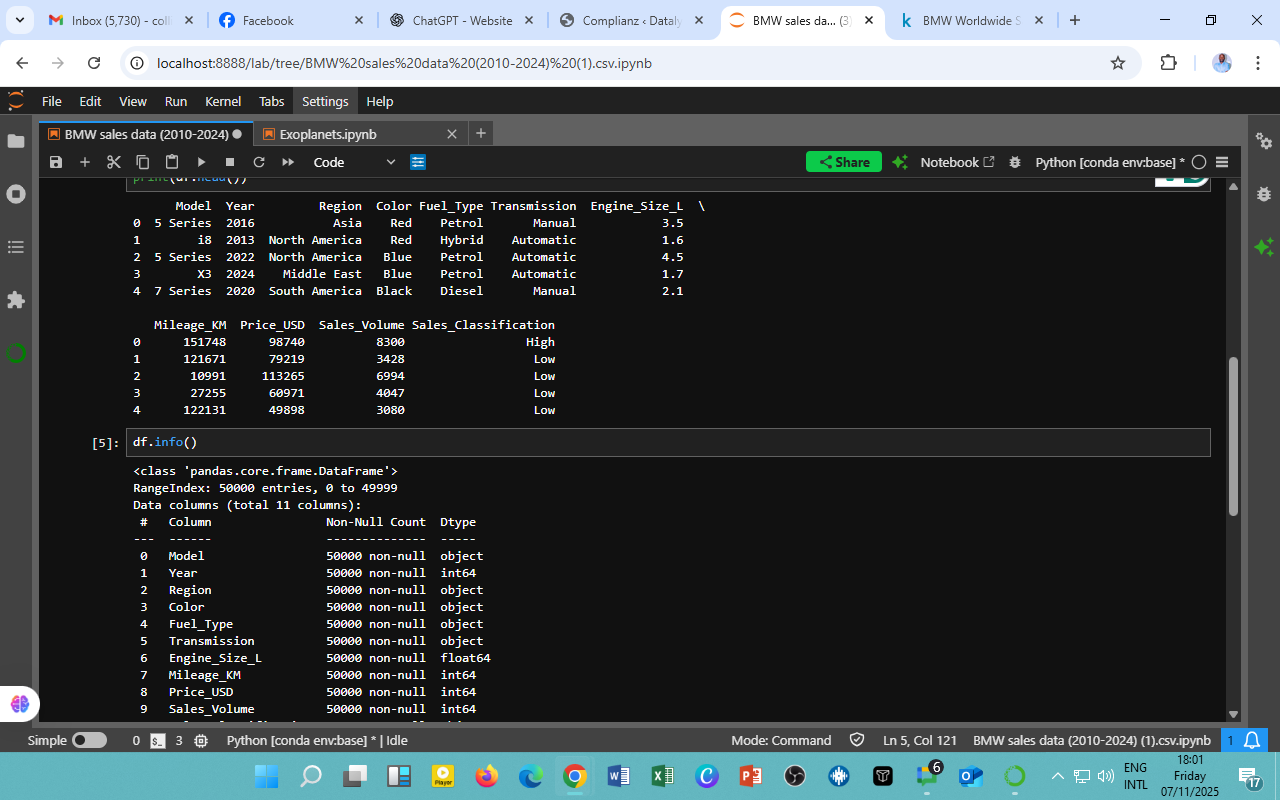Toggle the blue notebook tools button in toolbar

[418, 162]
